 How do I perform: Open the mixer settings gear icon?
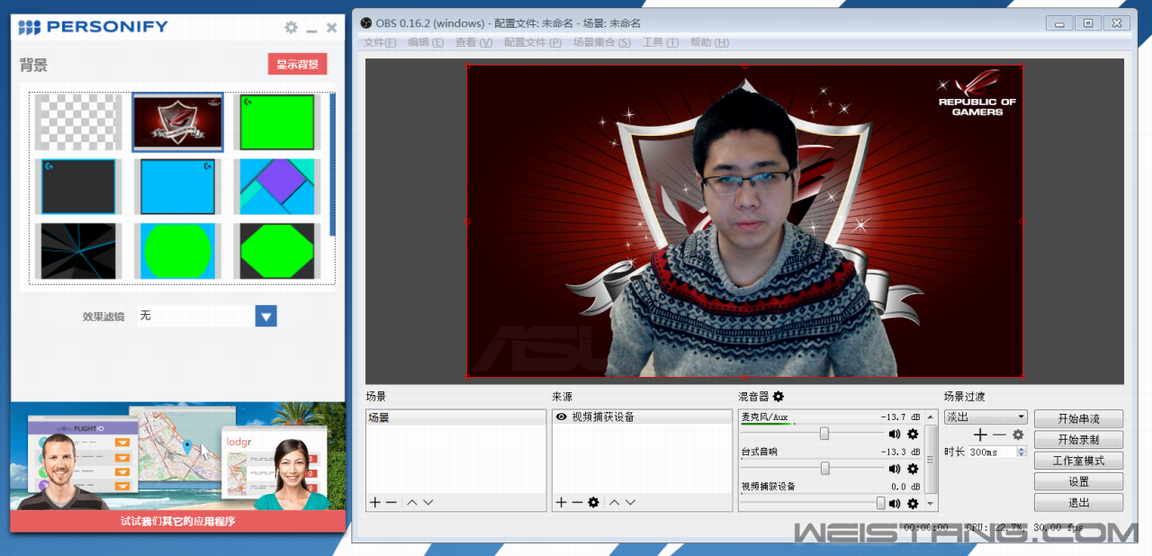[x=778, y=396]
